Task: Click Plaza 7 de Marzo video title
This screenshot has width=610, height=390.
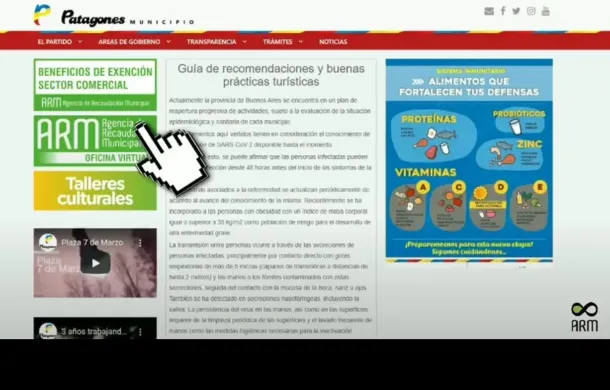Action: point(92,243)
